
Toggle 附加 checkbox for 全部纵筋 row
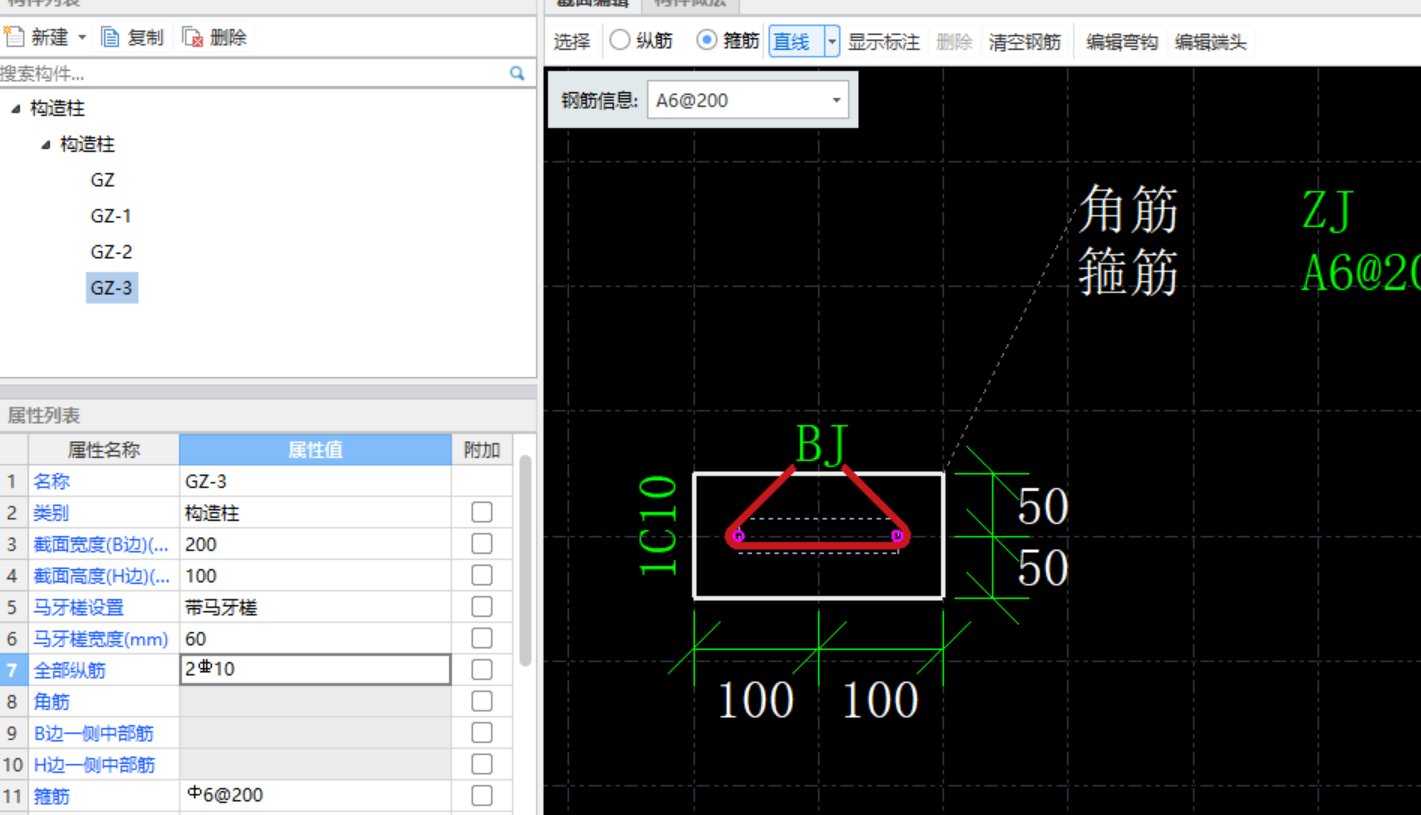point(482,669)
